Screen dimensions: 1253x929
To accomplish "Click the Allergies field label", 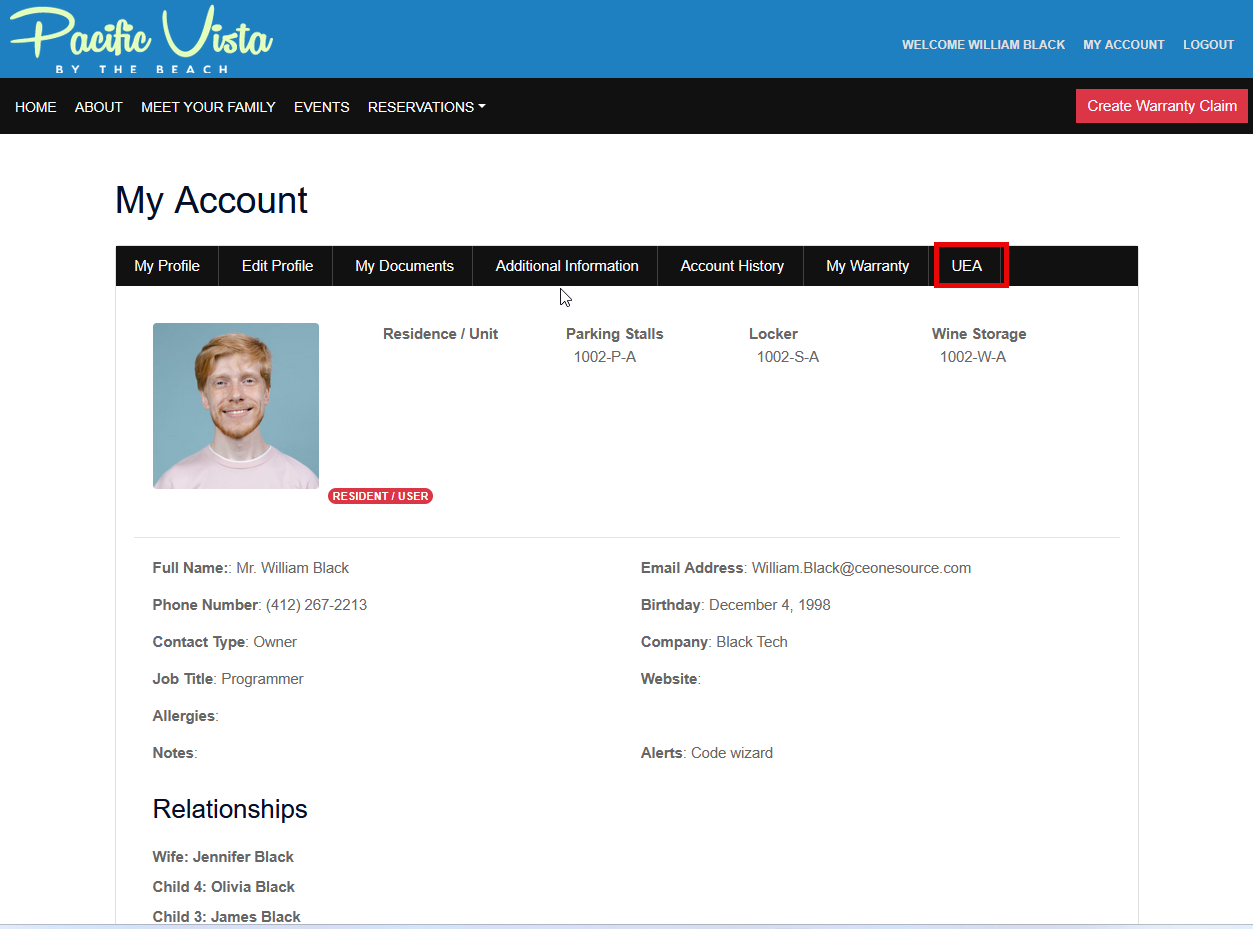I will coord(184,716).
